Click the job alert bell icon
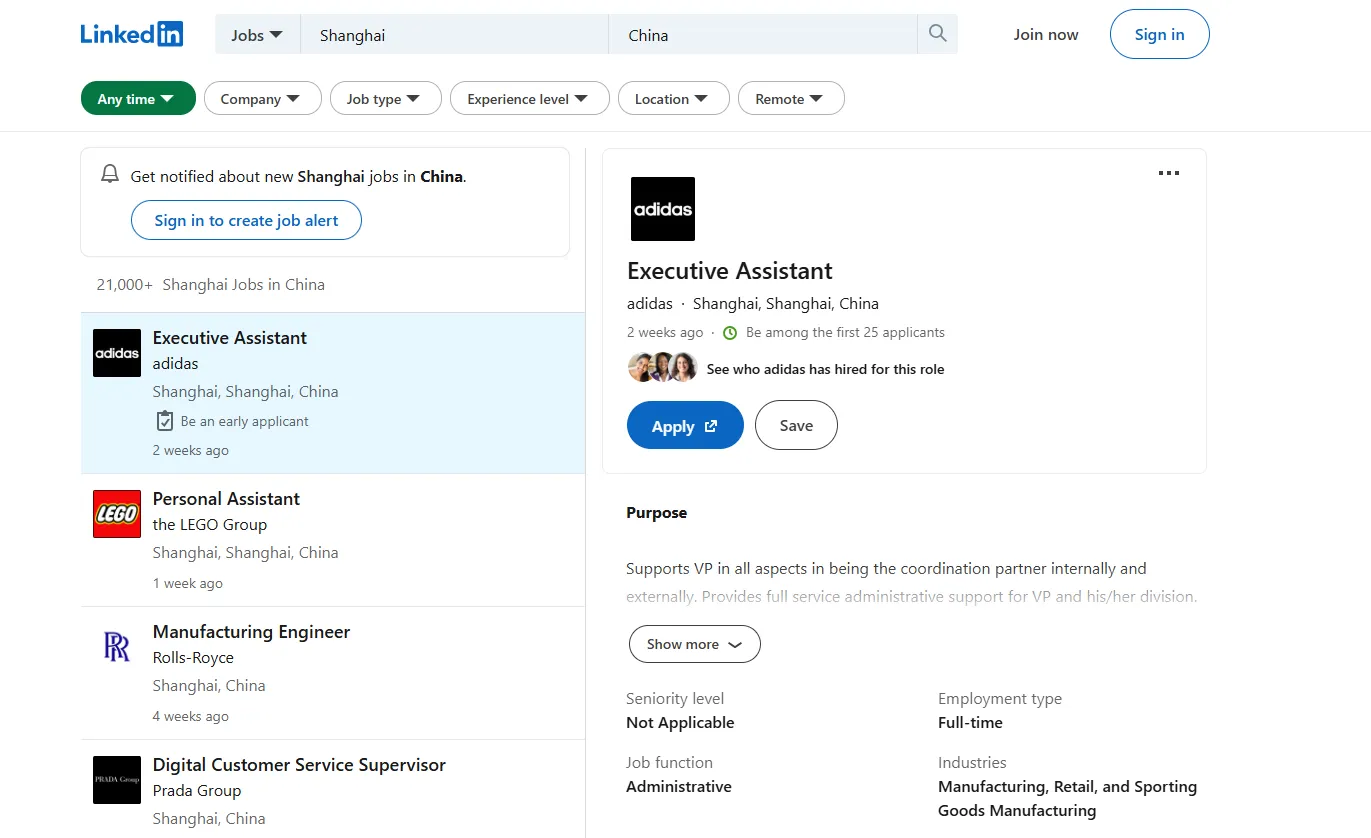The width and height of the screenshot is (1371, 838). tap(110, 175)
